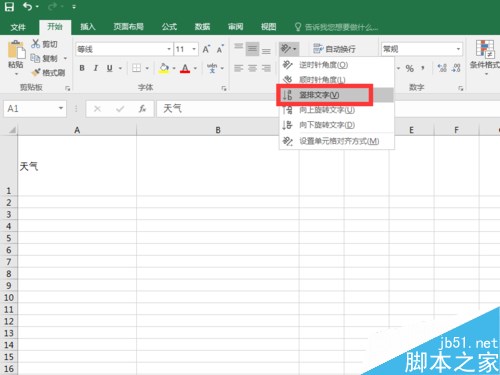Click the Align Left icon
The height and width of the screenshot is (375, 500).
coord(238,68)
